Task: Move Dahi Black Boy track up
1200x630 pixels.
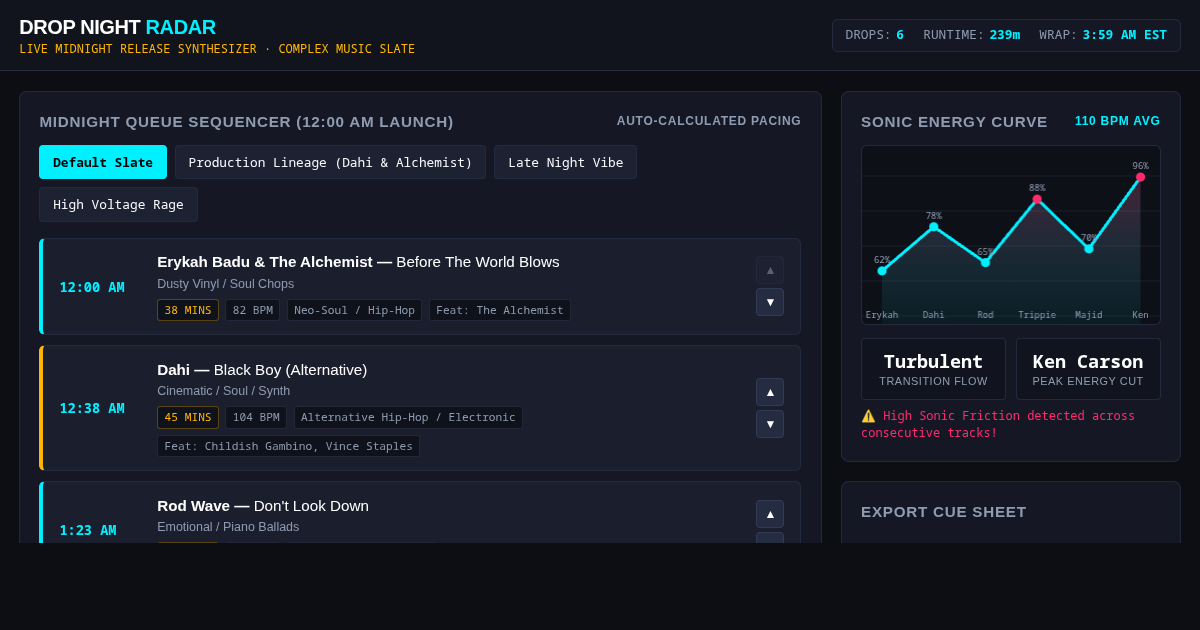Action: pos(770,392)
